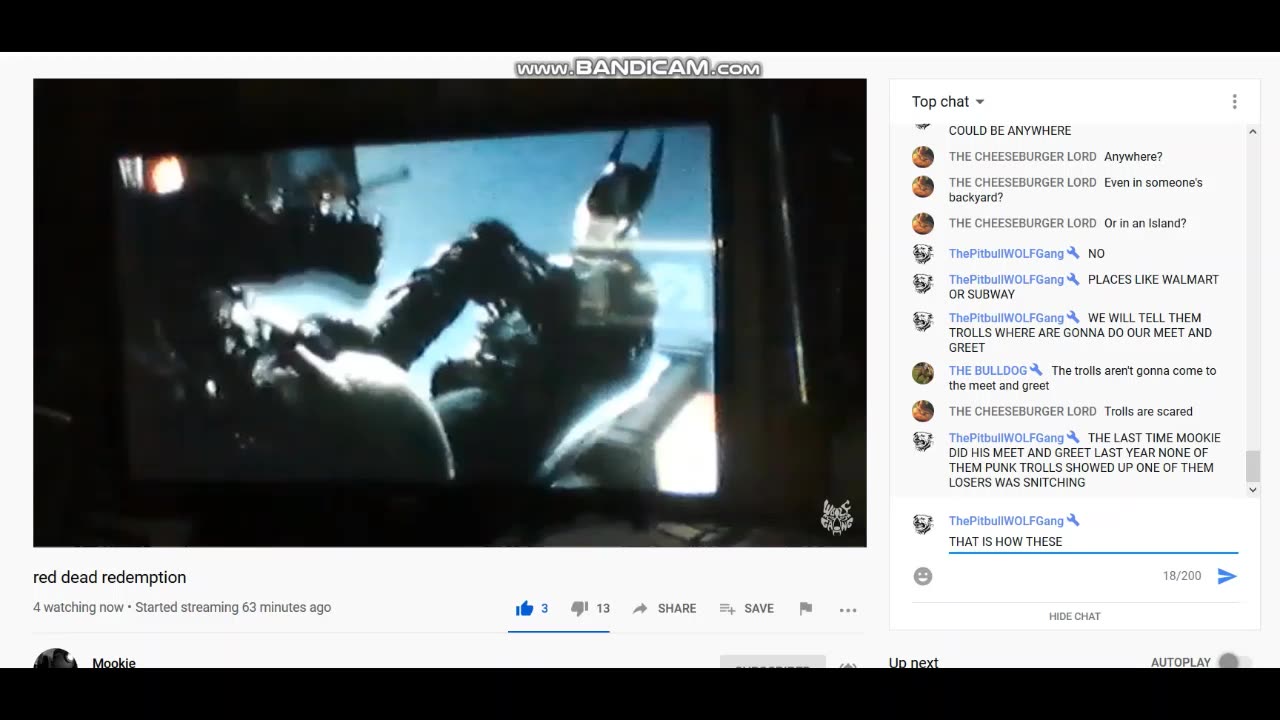Image resolution: width=1280 pixels, height=720 pixels.
Task: Click the chat scrollbar thumb
Action: 1252,466
